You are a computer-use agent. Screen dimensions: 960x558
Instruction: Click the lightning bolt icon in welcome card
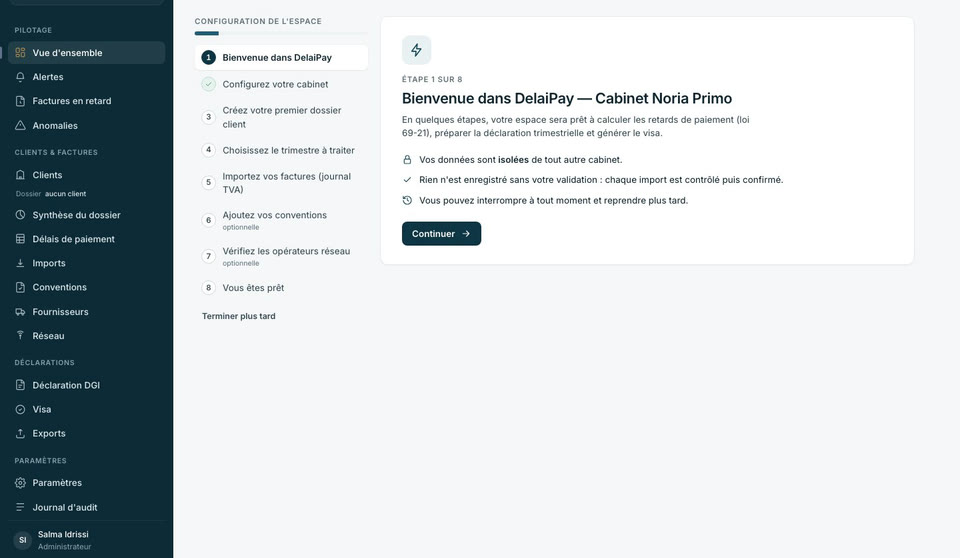(416, 50)
